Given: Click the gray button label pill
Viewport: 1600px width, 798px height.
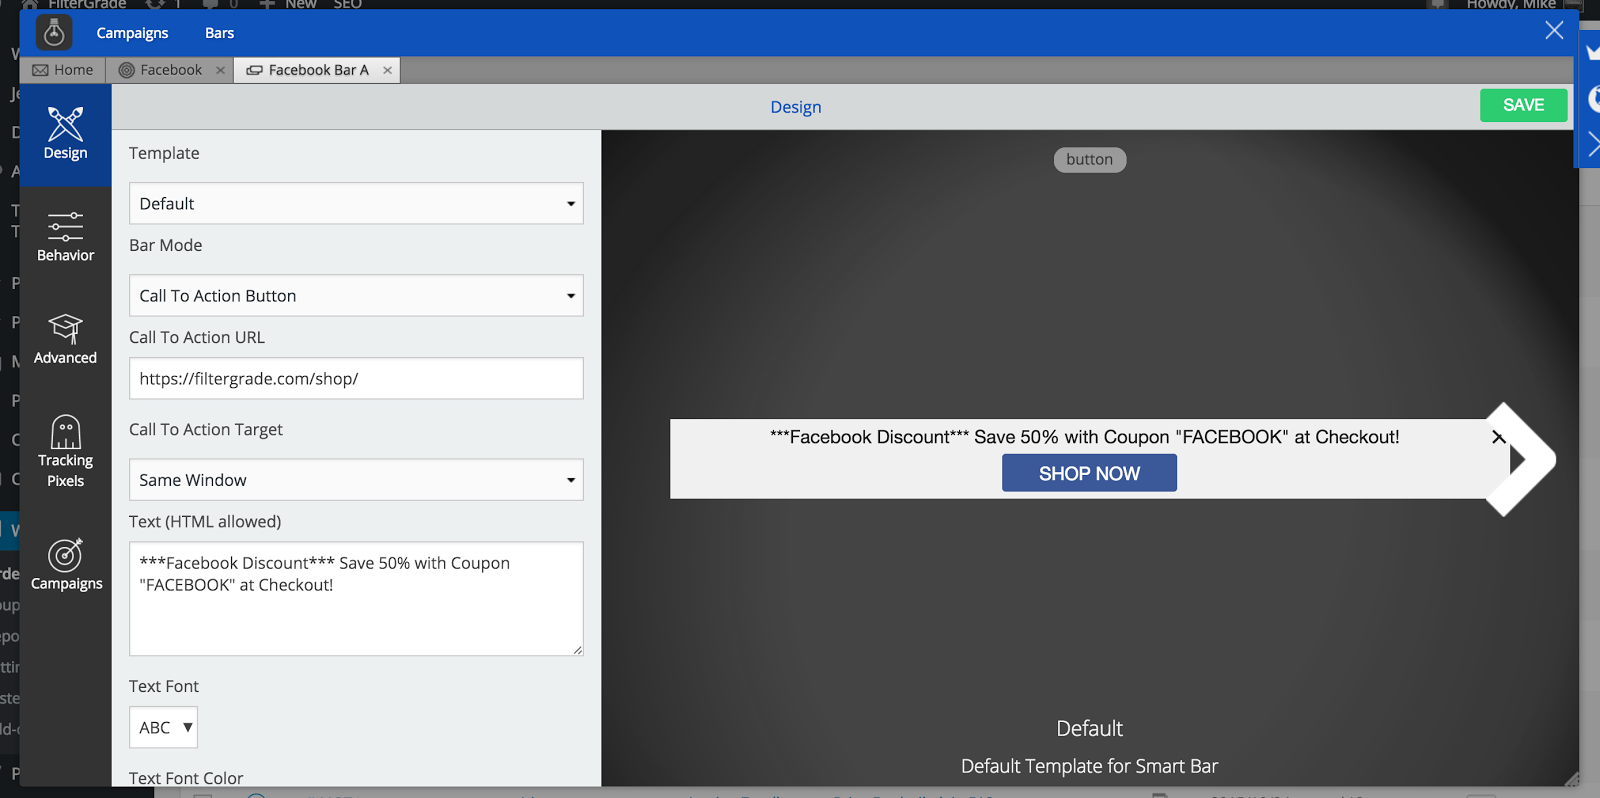Looking at the screenshot, I should point(1090,160).
